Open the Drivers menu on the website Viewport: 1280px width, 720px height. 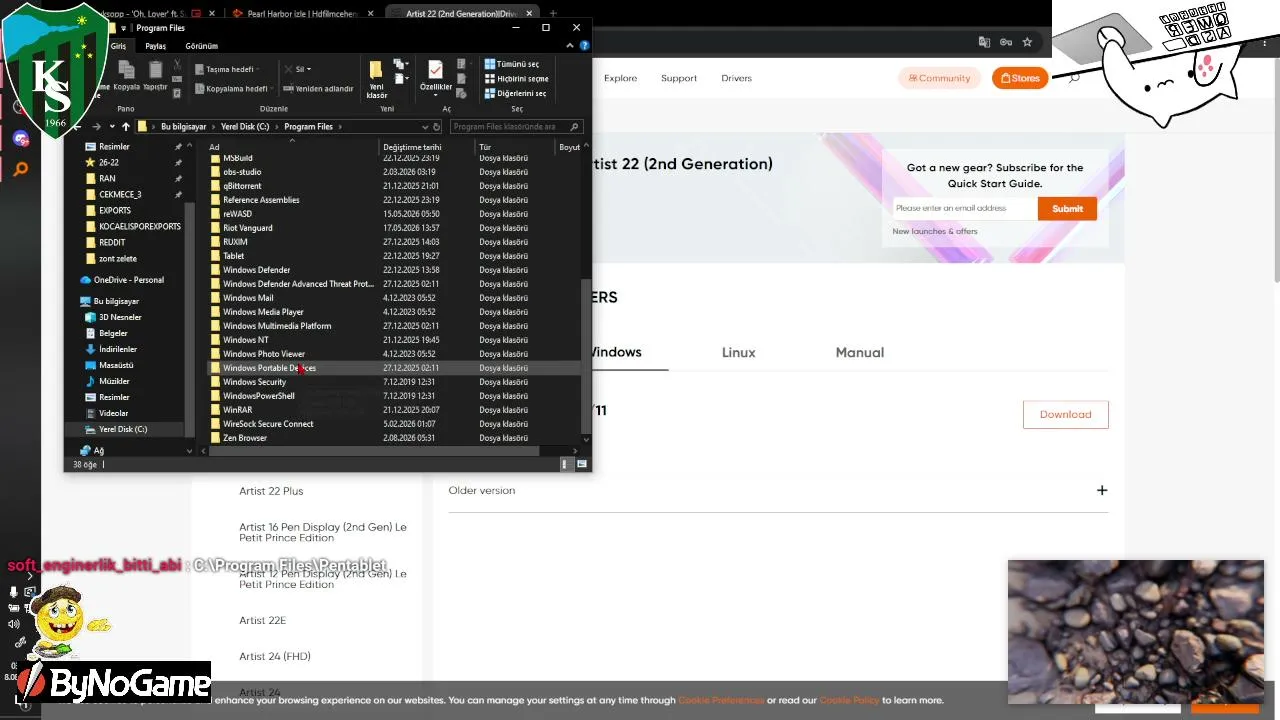(x=736, y=78)
